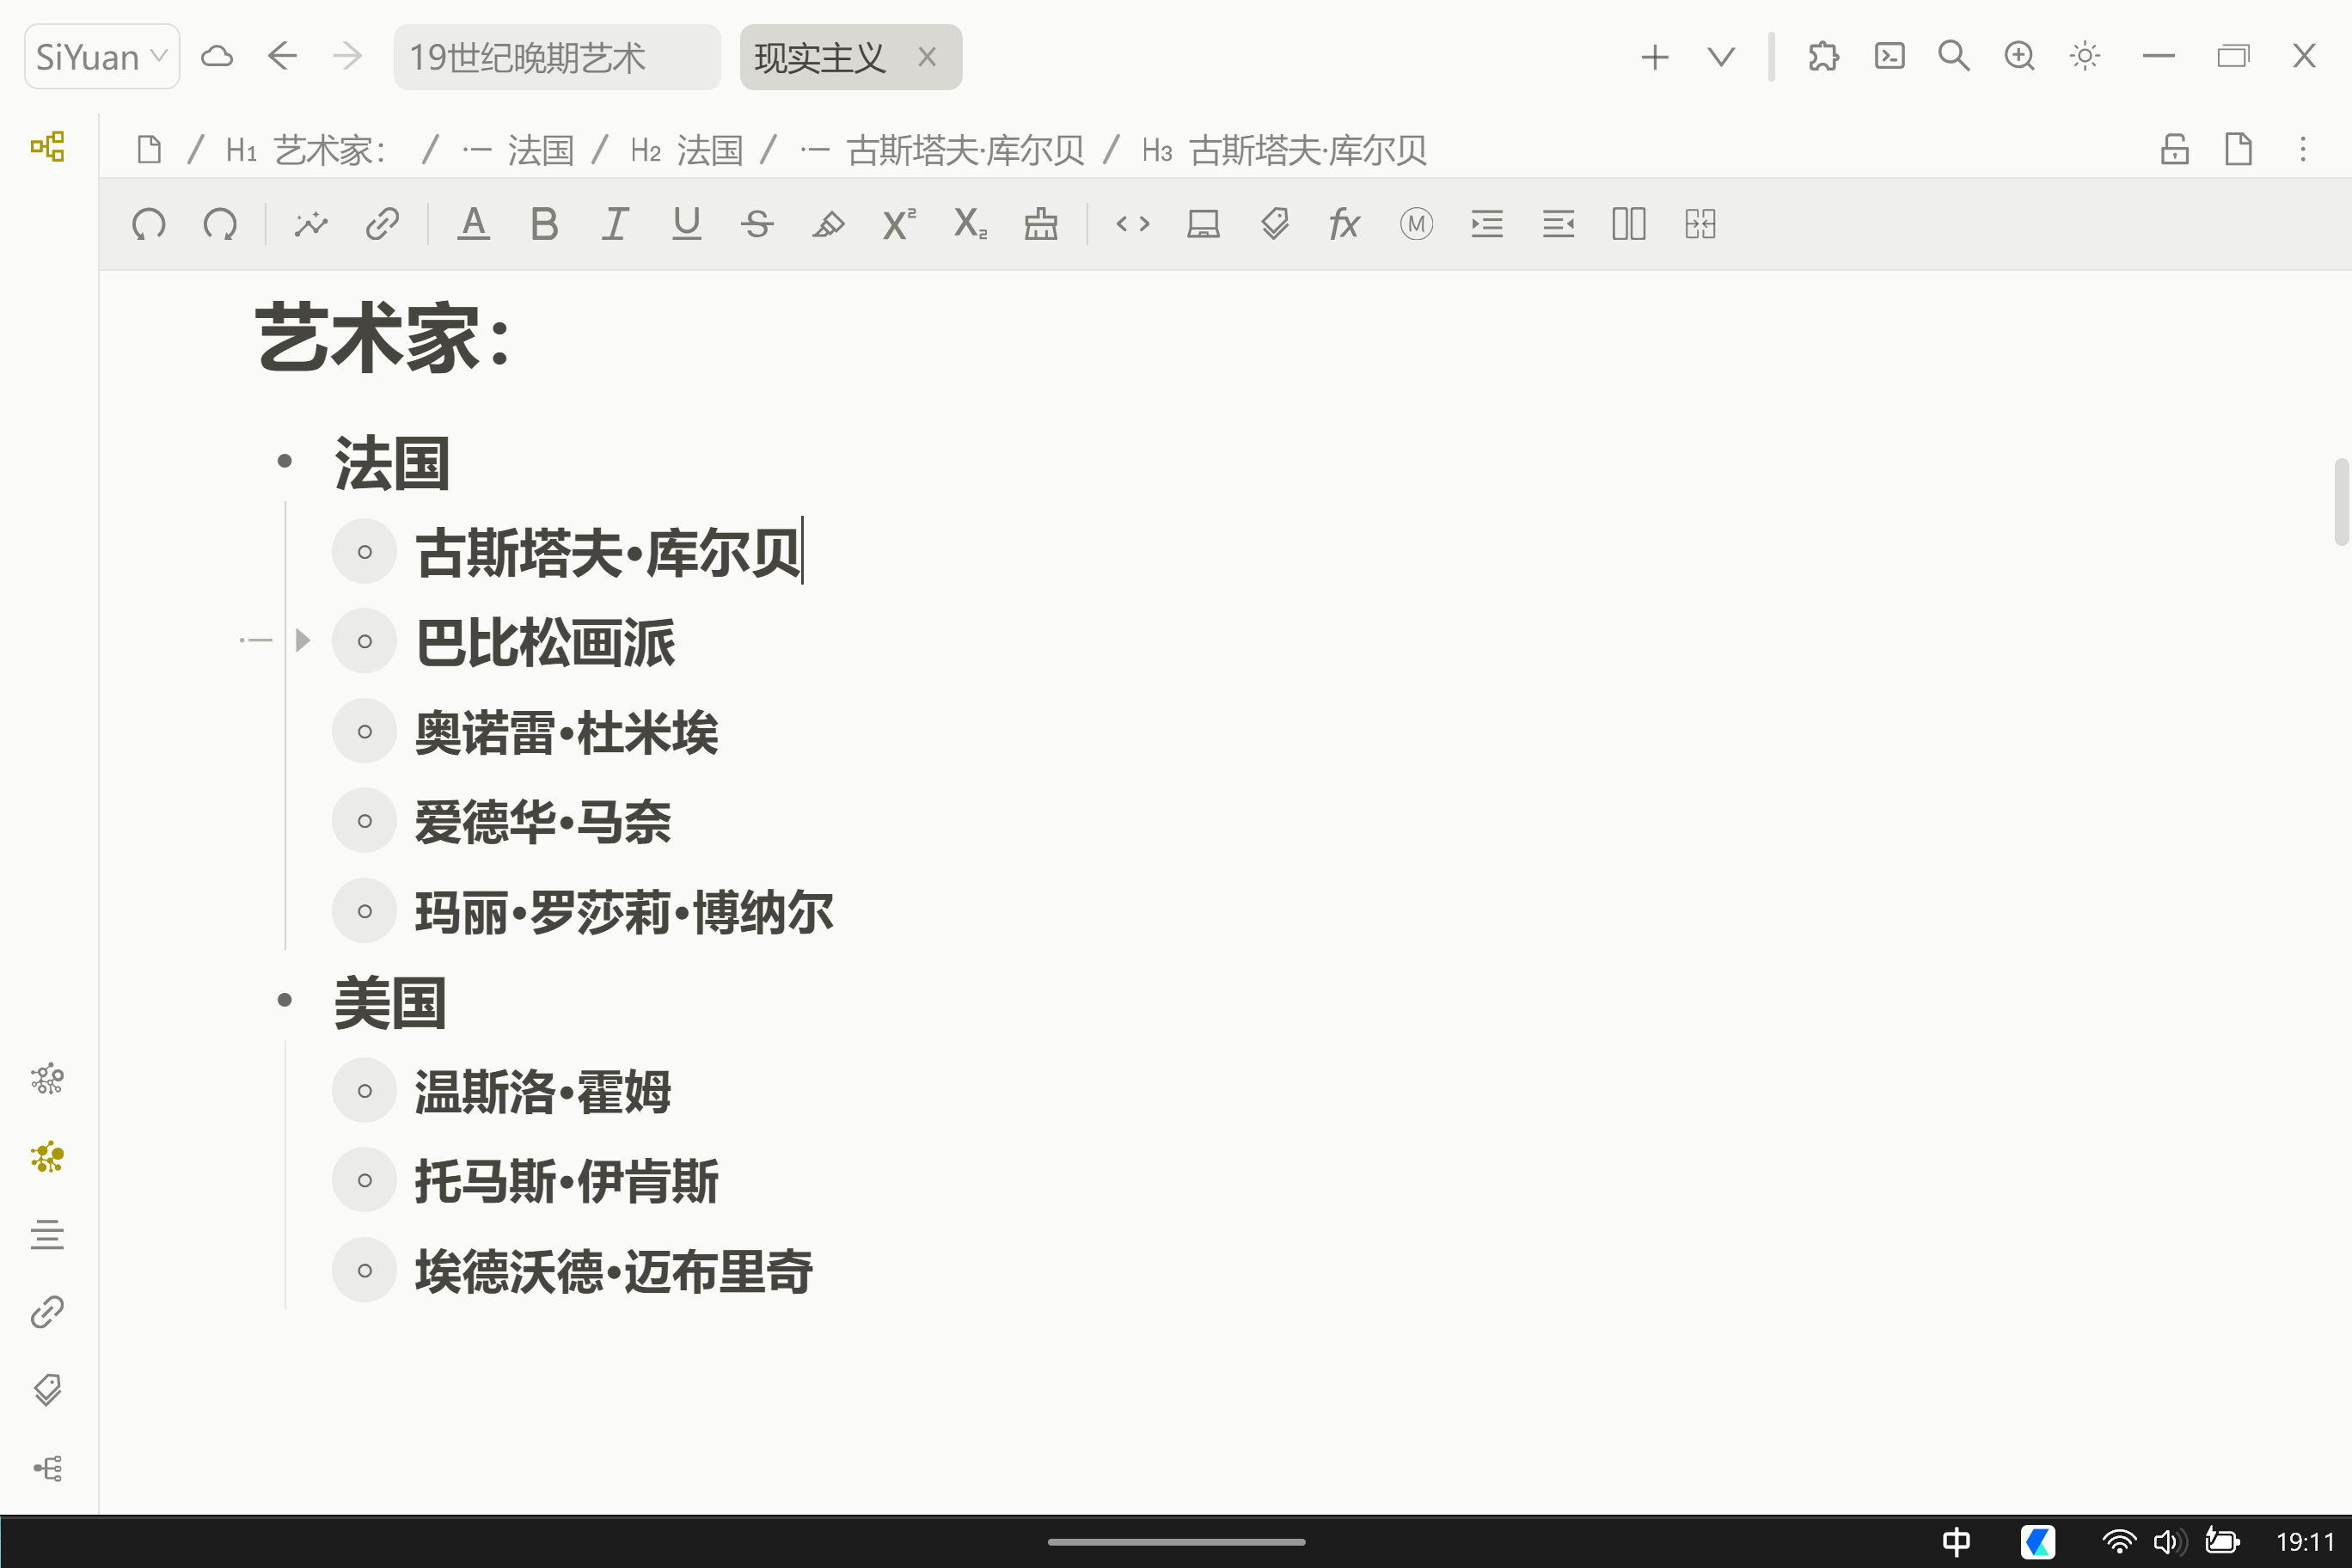This screenshot has height=1568, width=2352.
Task: Open the tab switcher chevron near the plus button
Action: click(x=1720, y=56)
